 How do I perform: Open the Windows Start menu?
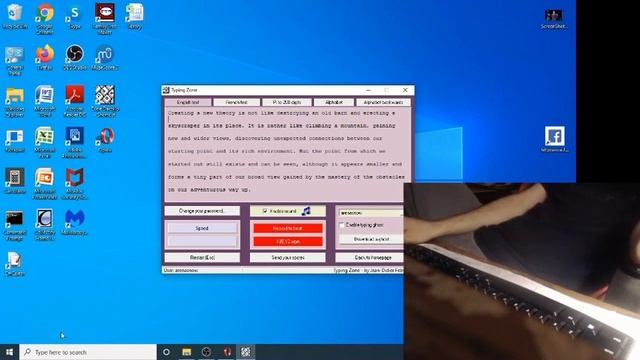click(x=9, y=352)
